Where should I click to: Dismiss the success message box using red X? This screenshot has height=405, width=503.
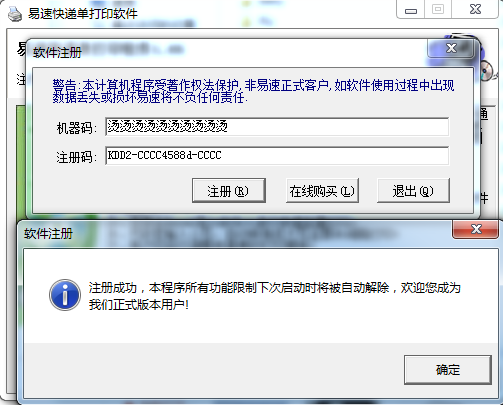pos(476,229)
